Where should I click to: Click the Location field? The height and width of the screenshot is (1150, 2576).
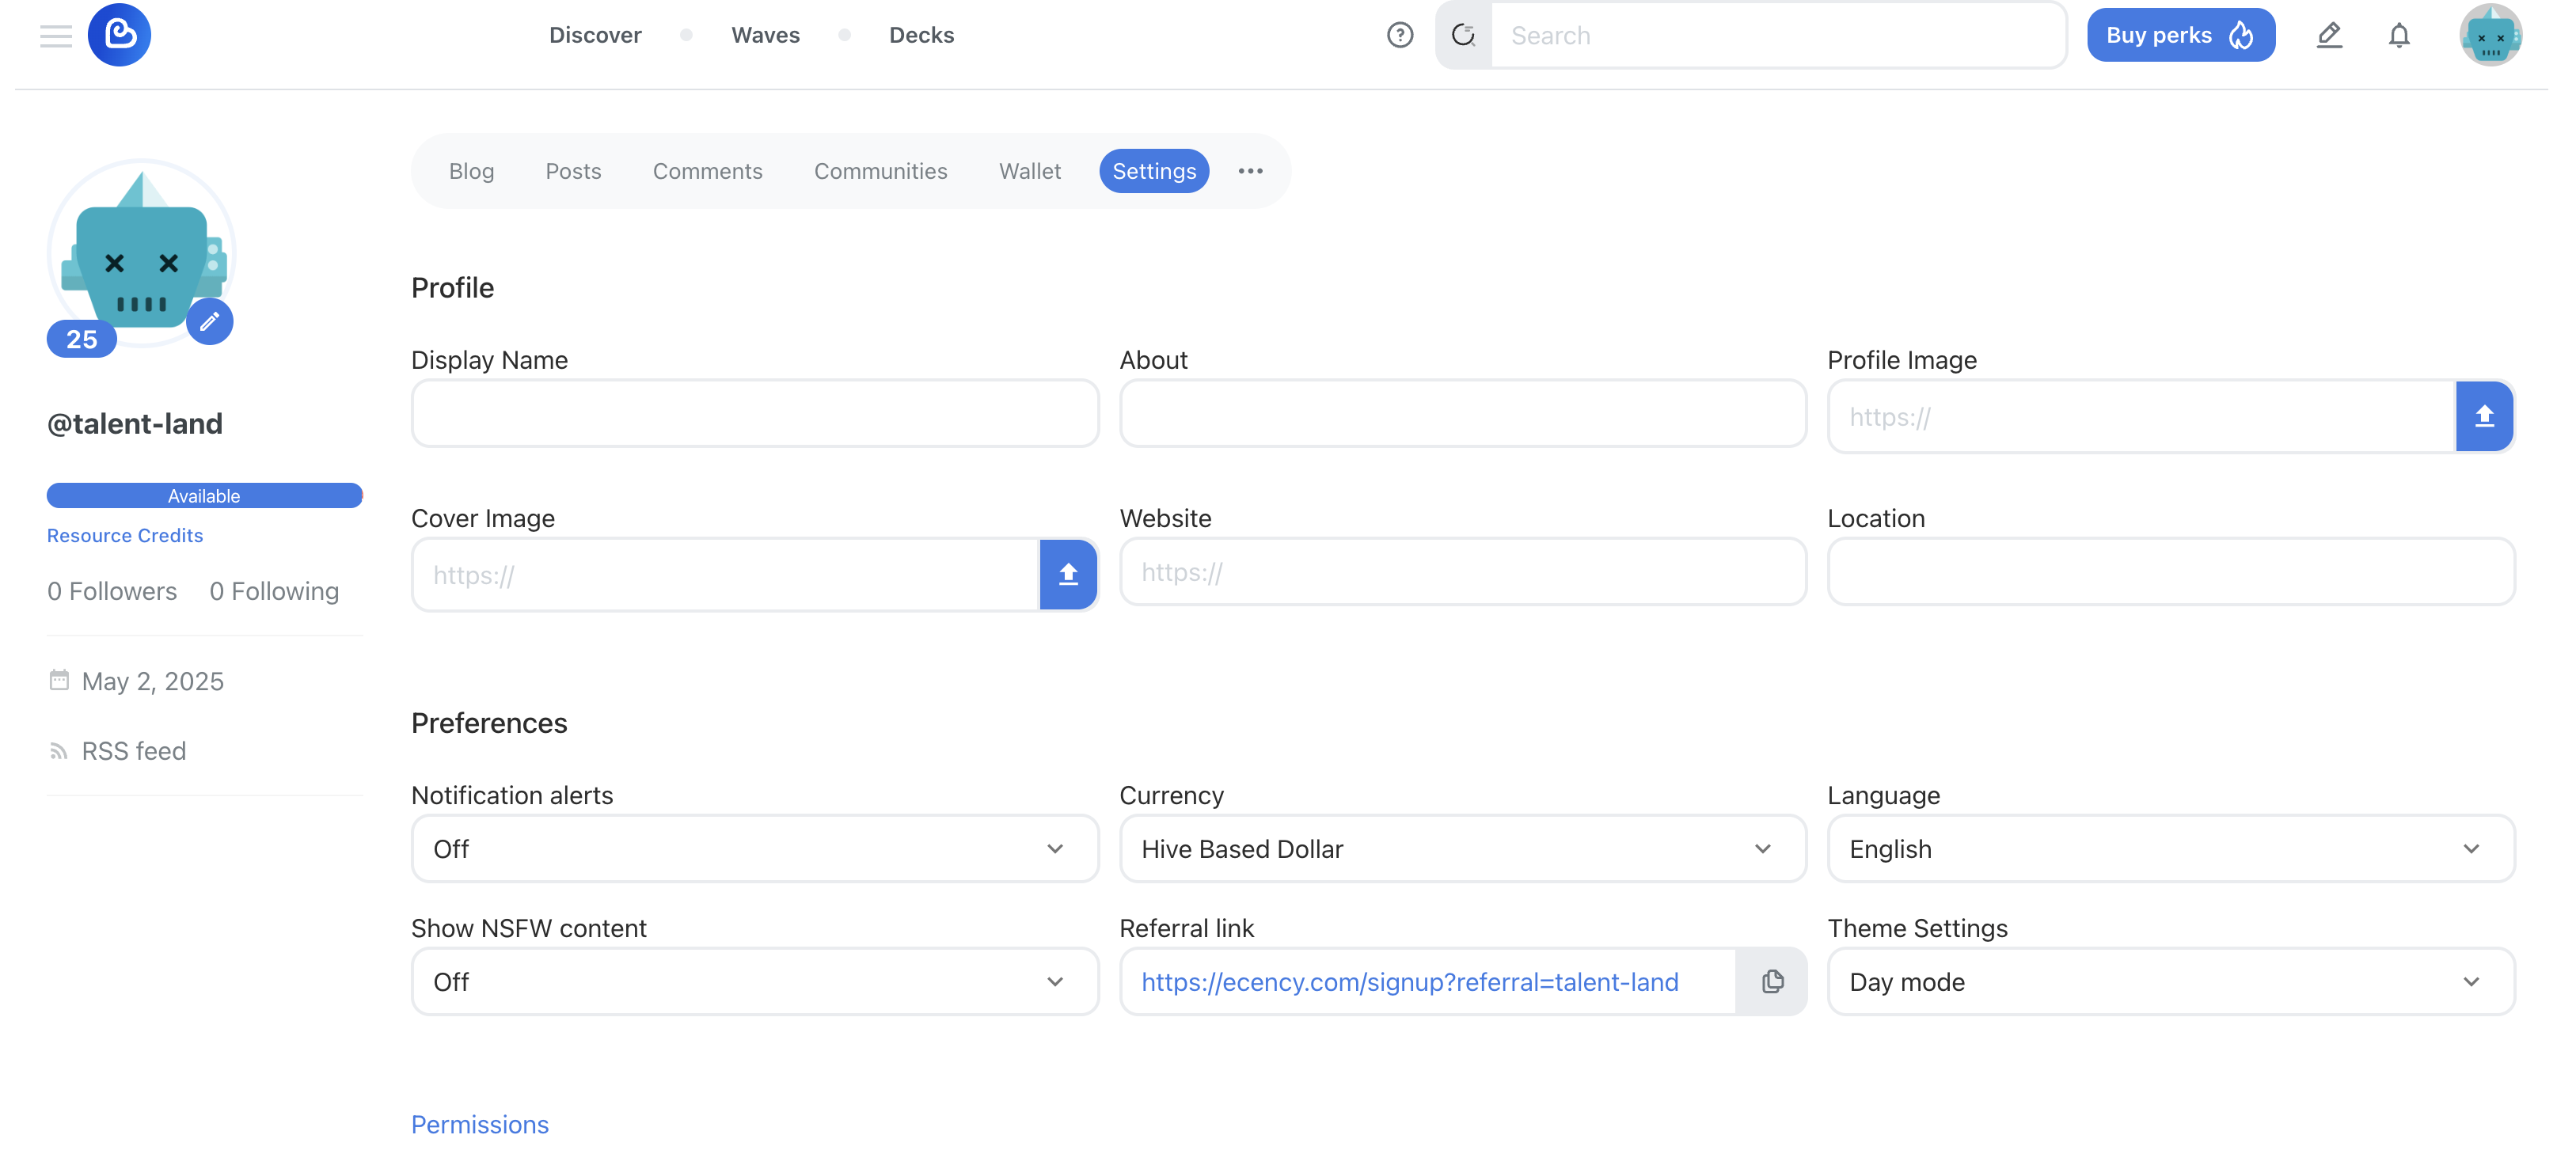coord(2171,571)
